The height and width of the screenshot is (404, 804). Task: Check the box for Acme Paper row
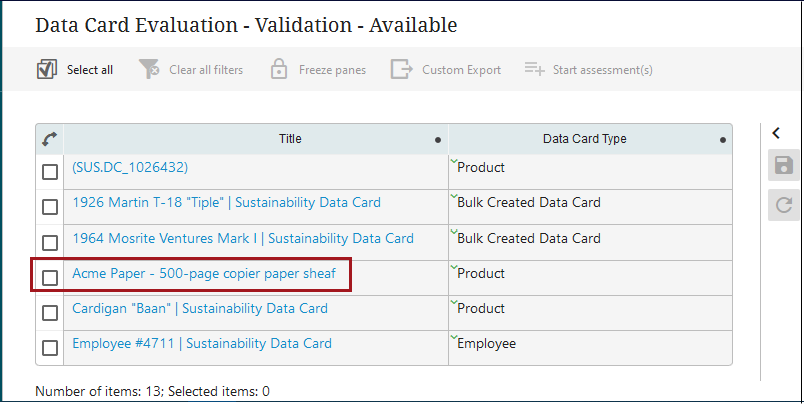[50, 277]
